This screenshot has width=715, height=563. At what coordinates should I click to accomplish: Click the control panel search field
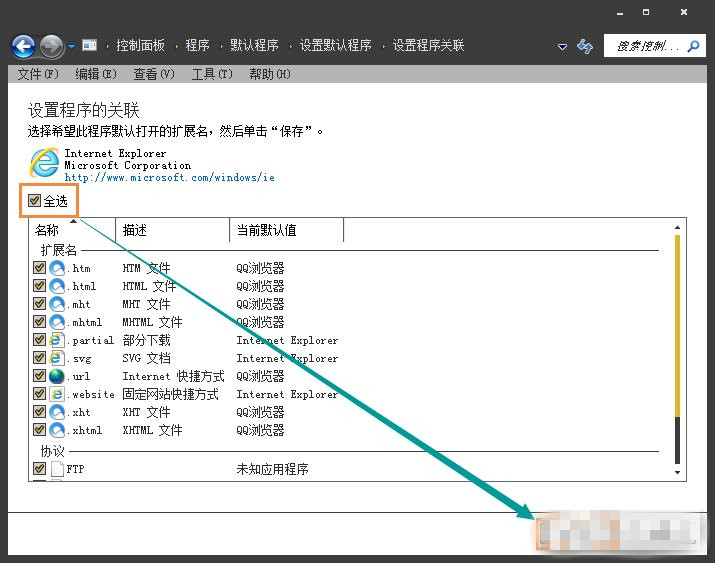(x=654, y=46)
